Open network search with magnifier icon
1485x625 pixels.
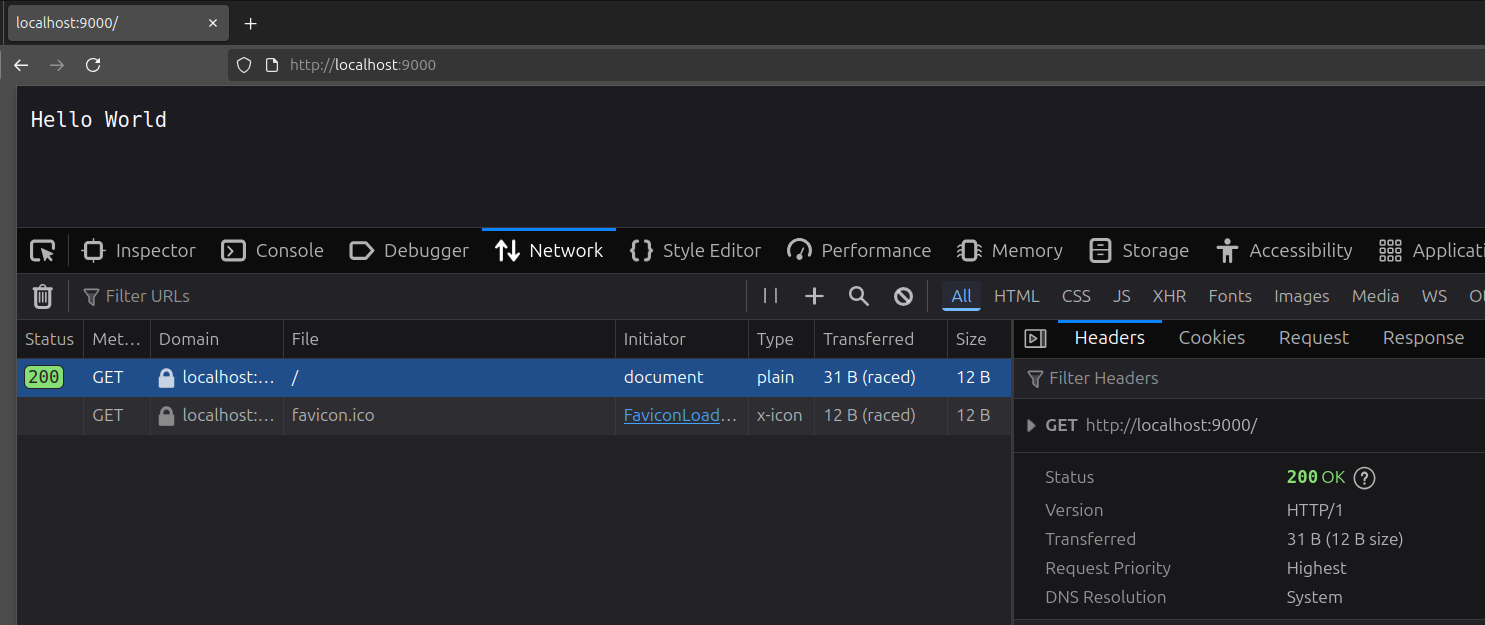pyautogui.click(x=858, y=296)
